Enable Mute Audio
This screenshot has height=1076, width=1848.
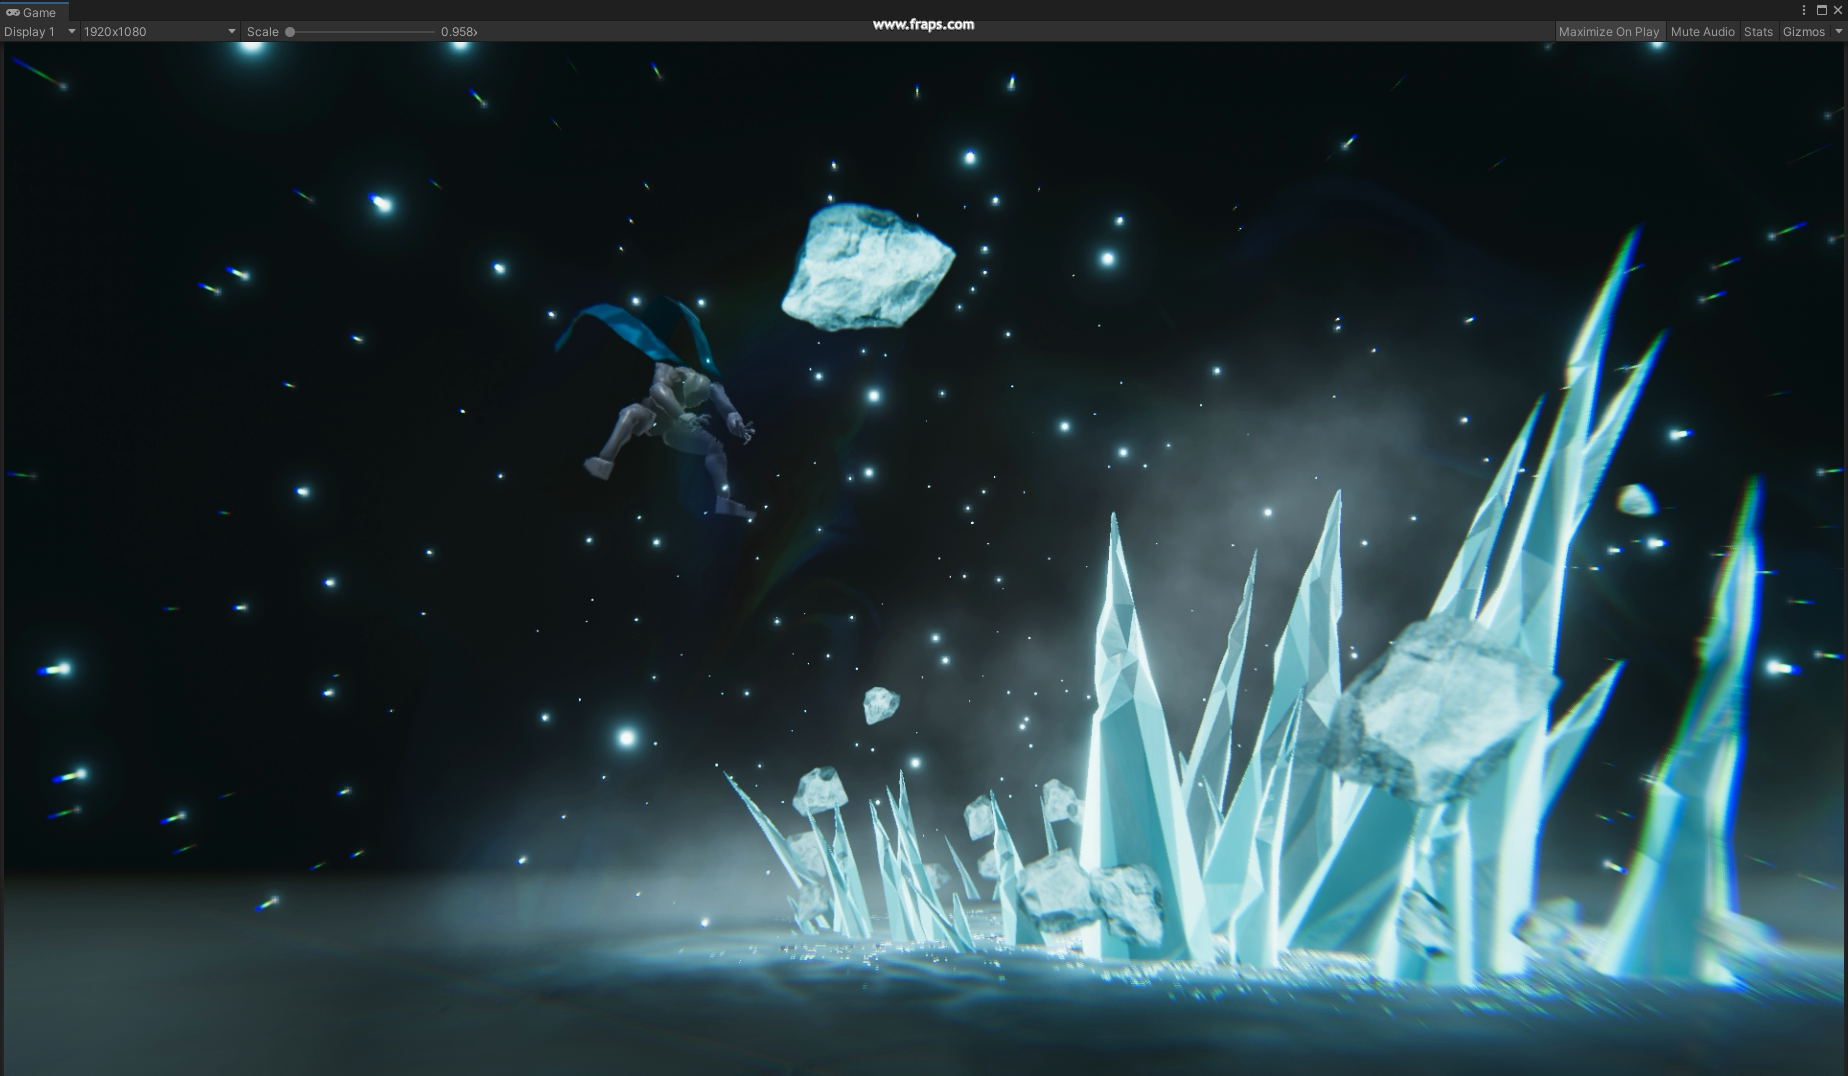coord(1702,32)
